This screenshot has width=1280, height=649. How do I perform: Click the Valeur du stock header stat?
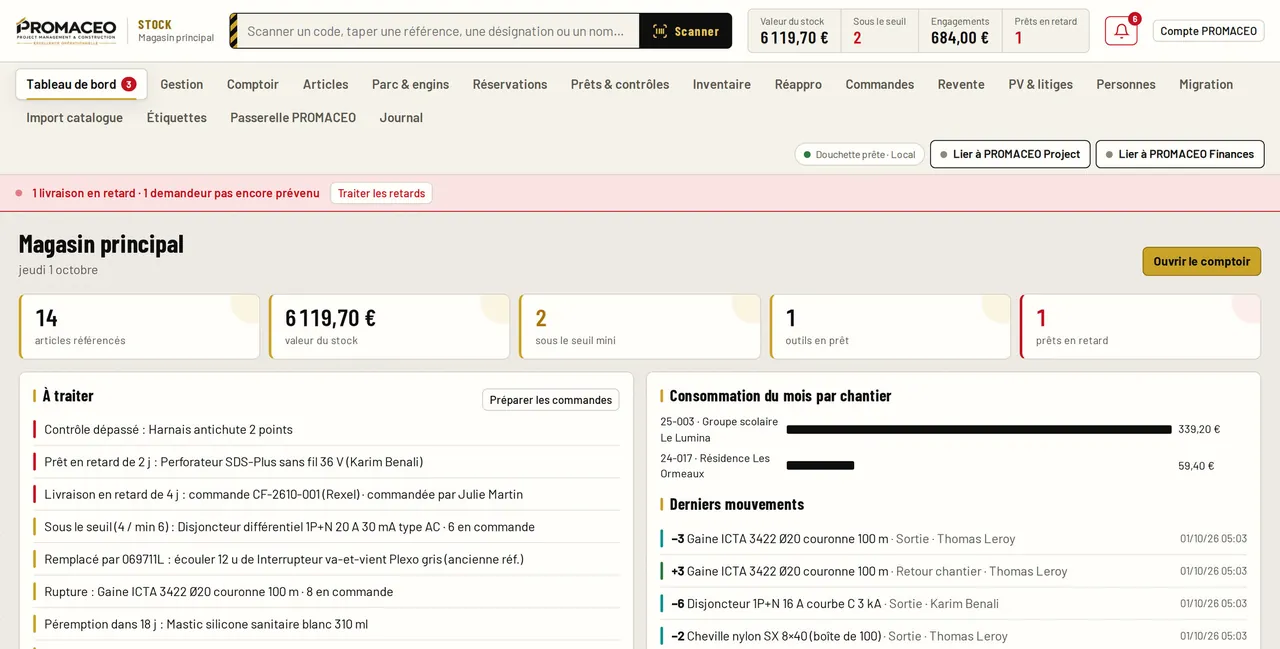[x=794, y=31]
